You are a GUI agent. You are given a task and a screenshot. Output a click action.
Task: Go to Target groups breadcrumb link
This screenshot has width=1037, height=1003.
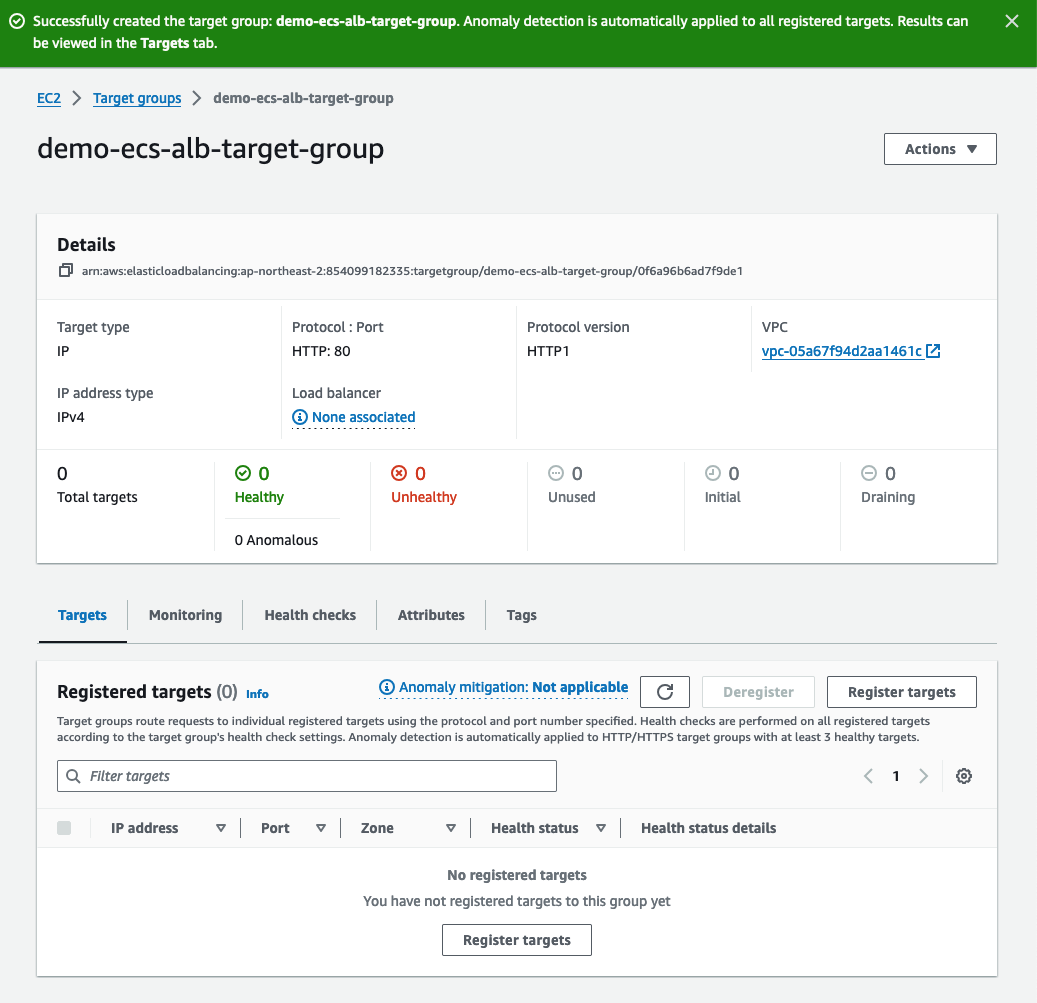[137, 99]
